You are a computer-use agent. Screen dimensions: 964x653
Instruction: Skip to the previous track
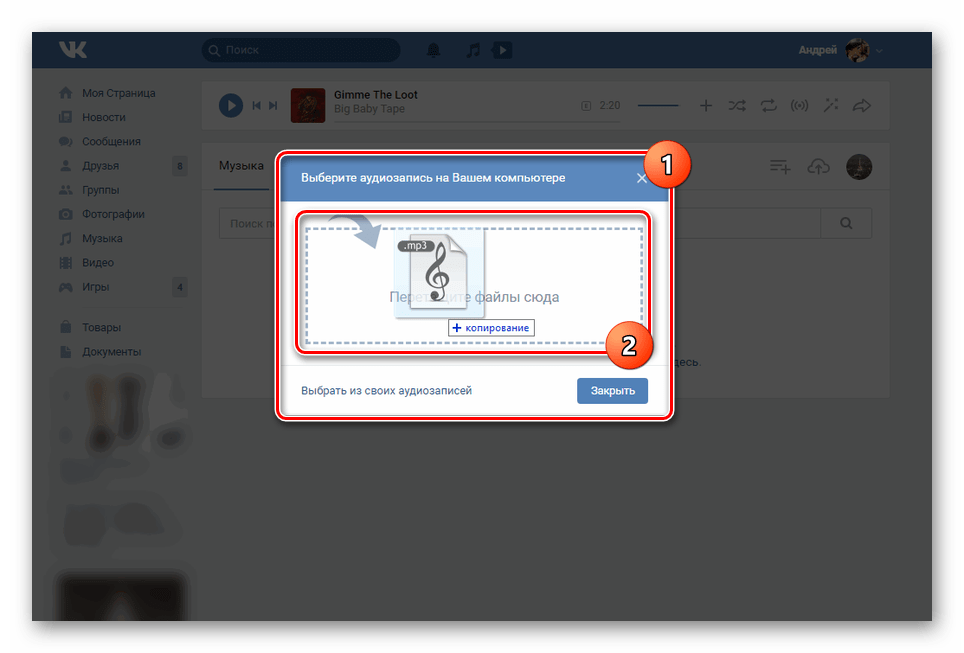(x=256, y=105)
